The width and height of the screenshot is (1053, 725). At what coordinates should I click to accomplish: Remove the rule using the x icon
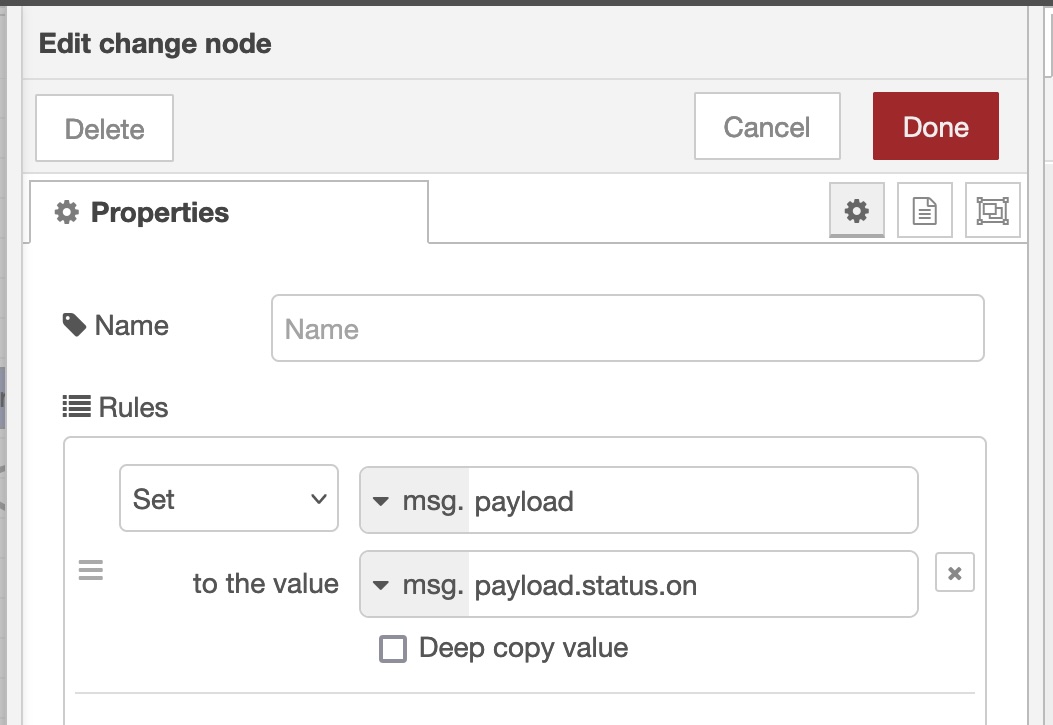[955, 572]
